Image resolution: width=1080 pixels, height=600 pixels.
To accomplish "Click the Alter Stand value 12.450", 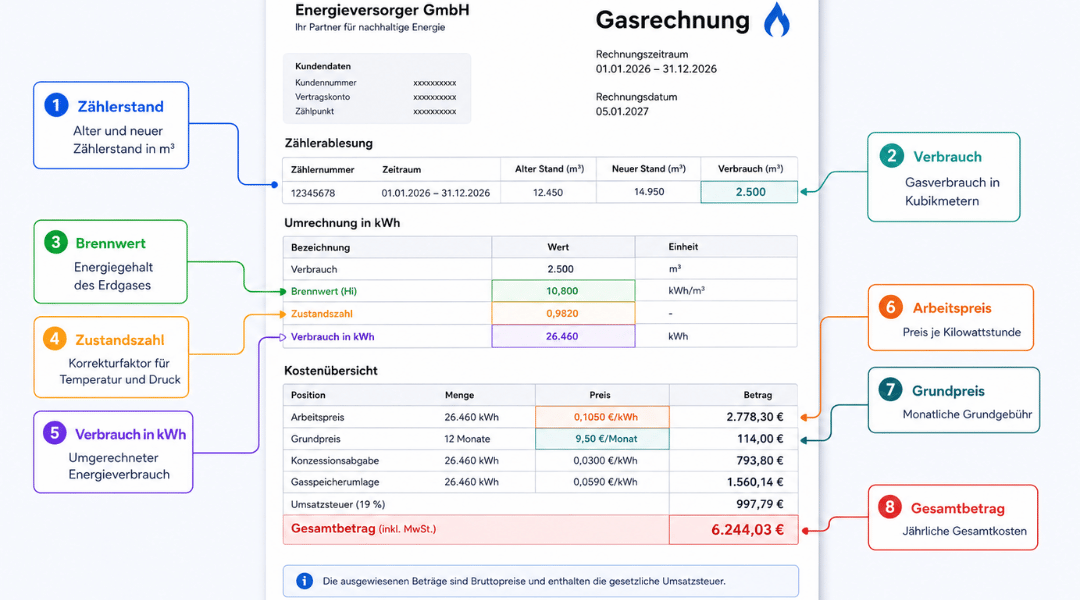I will [x=548, y=193].
